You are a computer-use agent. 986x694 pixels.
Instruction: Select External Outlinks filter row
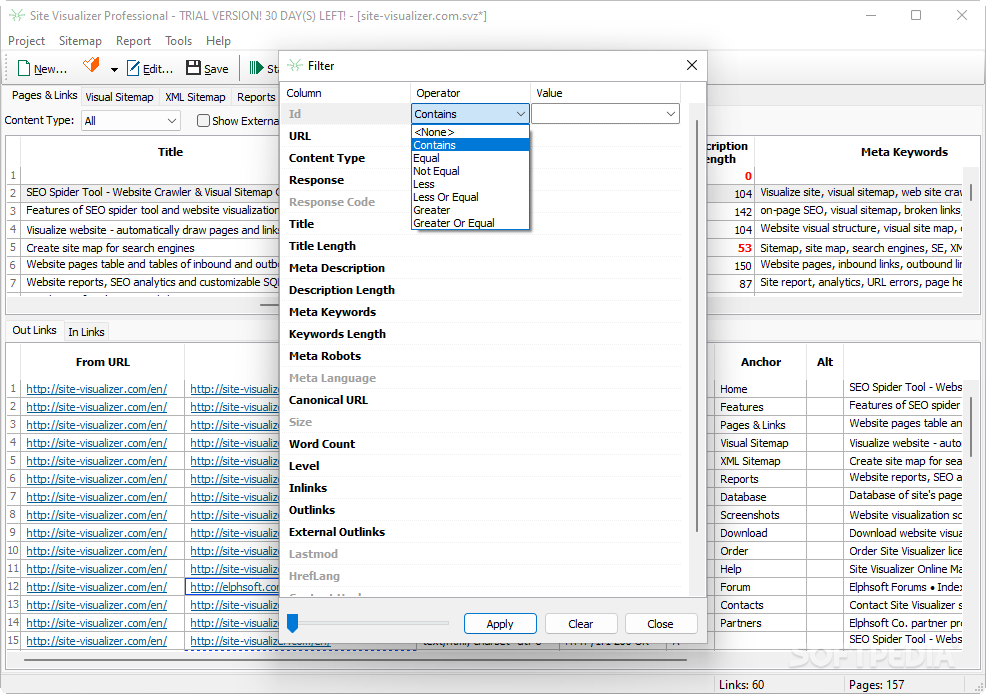pos(336,532)
